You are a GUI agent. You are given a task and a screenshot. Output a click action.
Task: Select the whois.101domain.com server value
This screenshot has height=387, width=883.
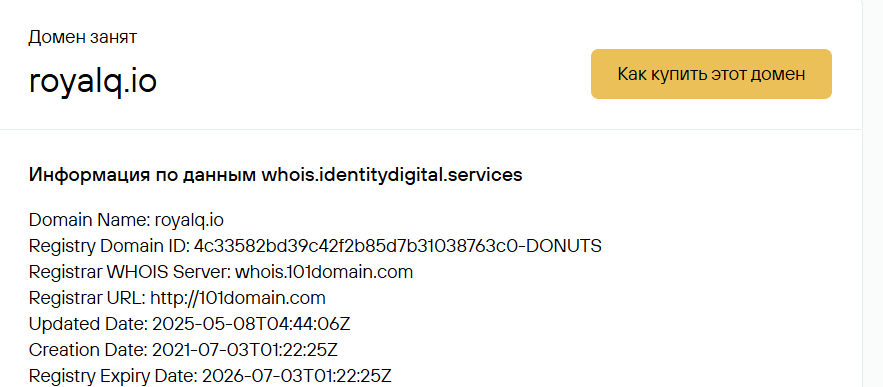pyautogui.click(x=324, y=272)
